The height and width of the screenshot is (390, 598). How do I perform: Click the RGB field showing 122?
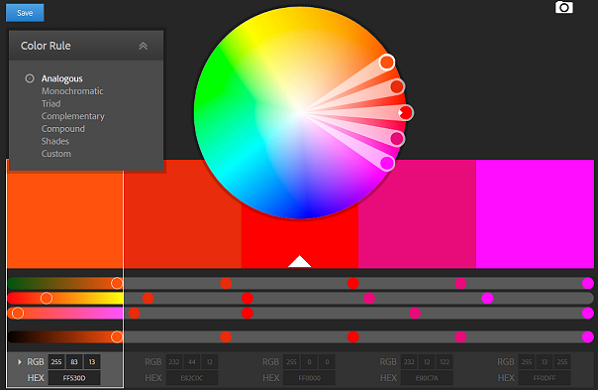pos(445,362)
